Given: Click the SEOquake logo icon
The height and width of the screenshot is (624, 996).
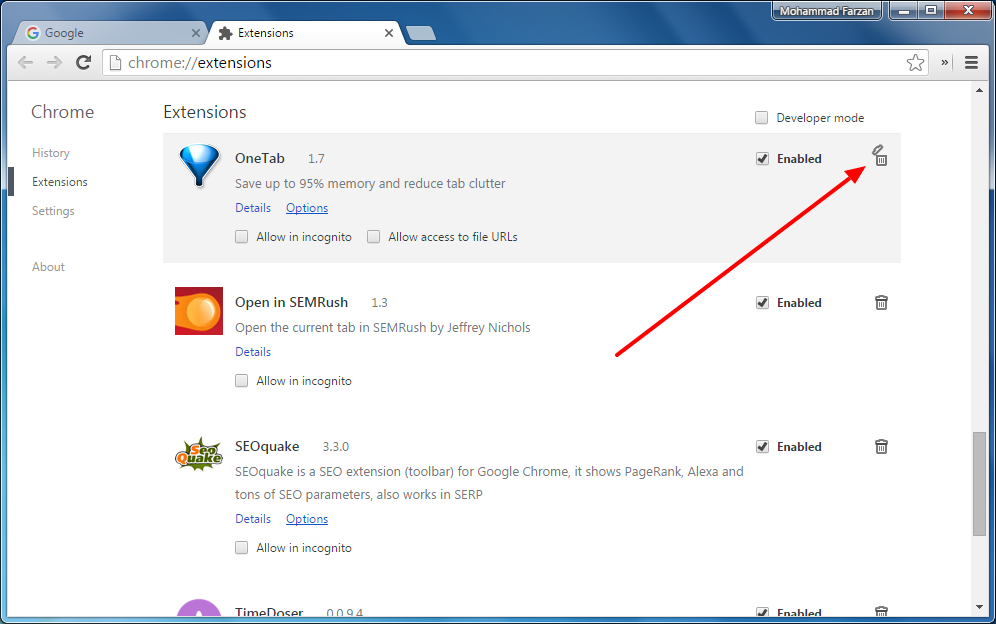Looking at the screenshot, I should [x=199, y=454].
